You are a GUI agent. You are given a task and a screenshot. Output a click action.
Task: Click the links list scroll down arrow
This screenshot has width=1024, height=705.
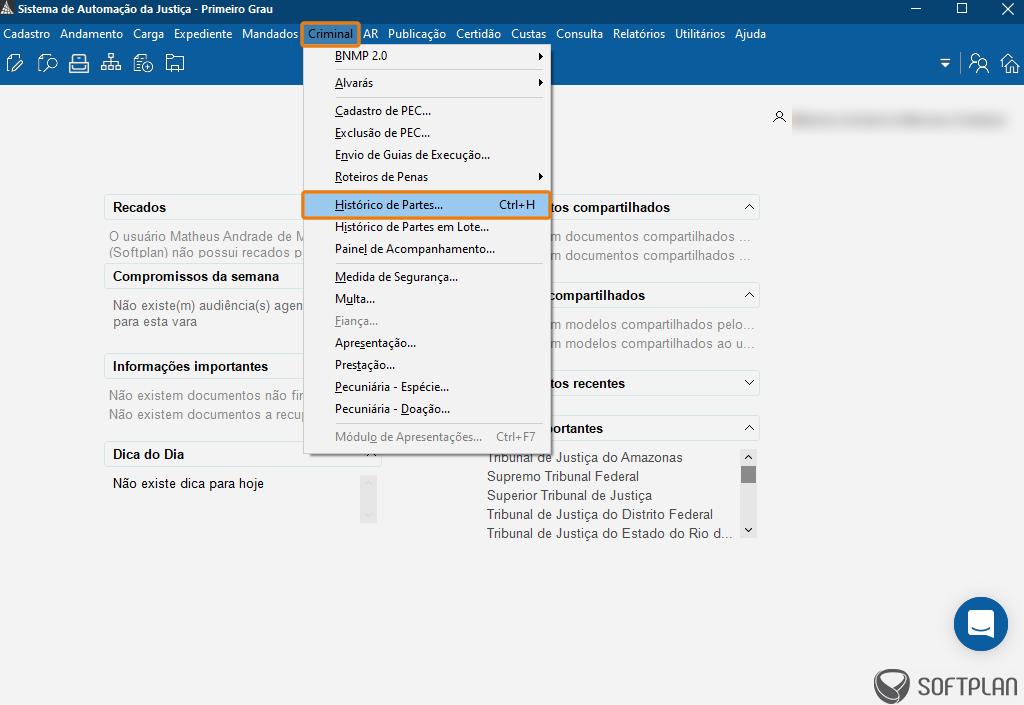pos(749,530)
